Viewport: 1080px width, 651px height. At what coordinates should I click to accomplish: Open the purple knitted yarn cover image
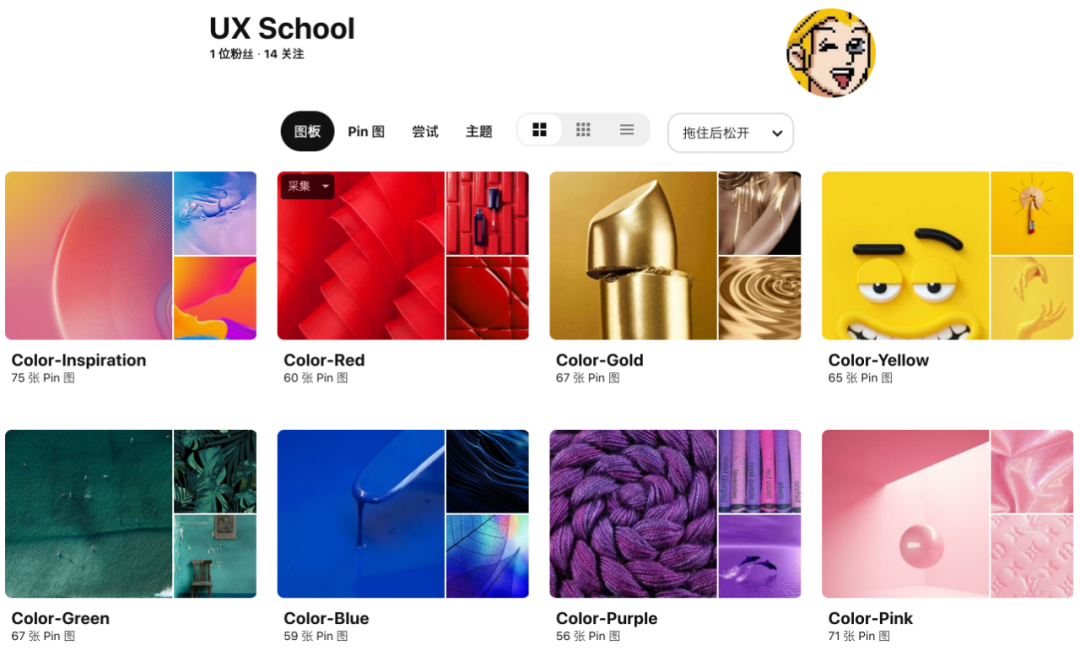tap(633, 514)
